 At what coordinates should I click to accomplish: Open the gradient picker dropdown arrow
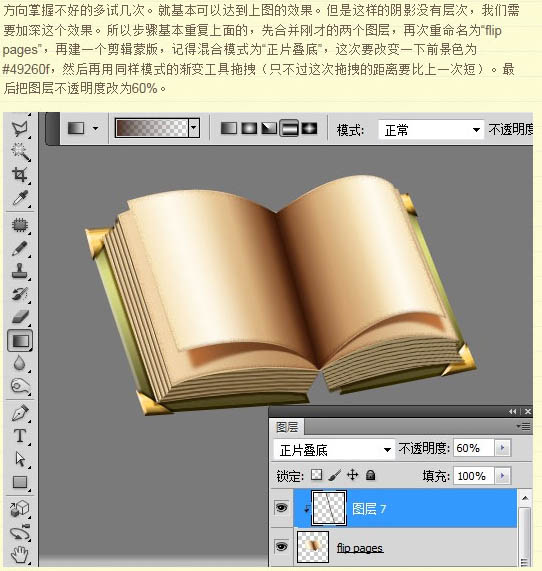(x=194, y=128)
